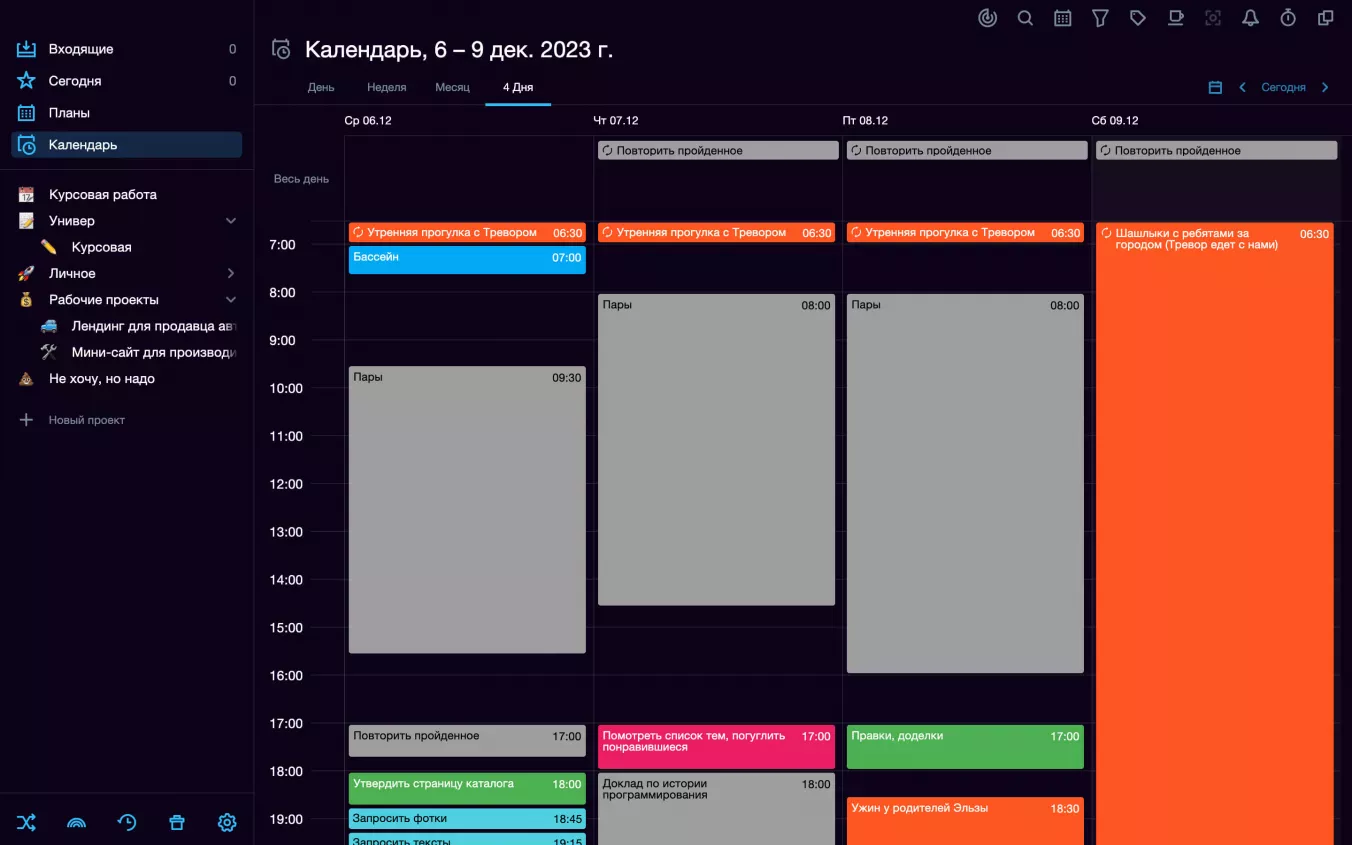Click the star icon next to Сегодня
Image resolution: width=1352 pixels, height=845 pixels.
tap(27, 81)
